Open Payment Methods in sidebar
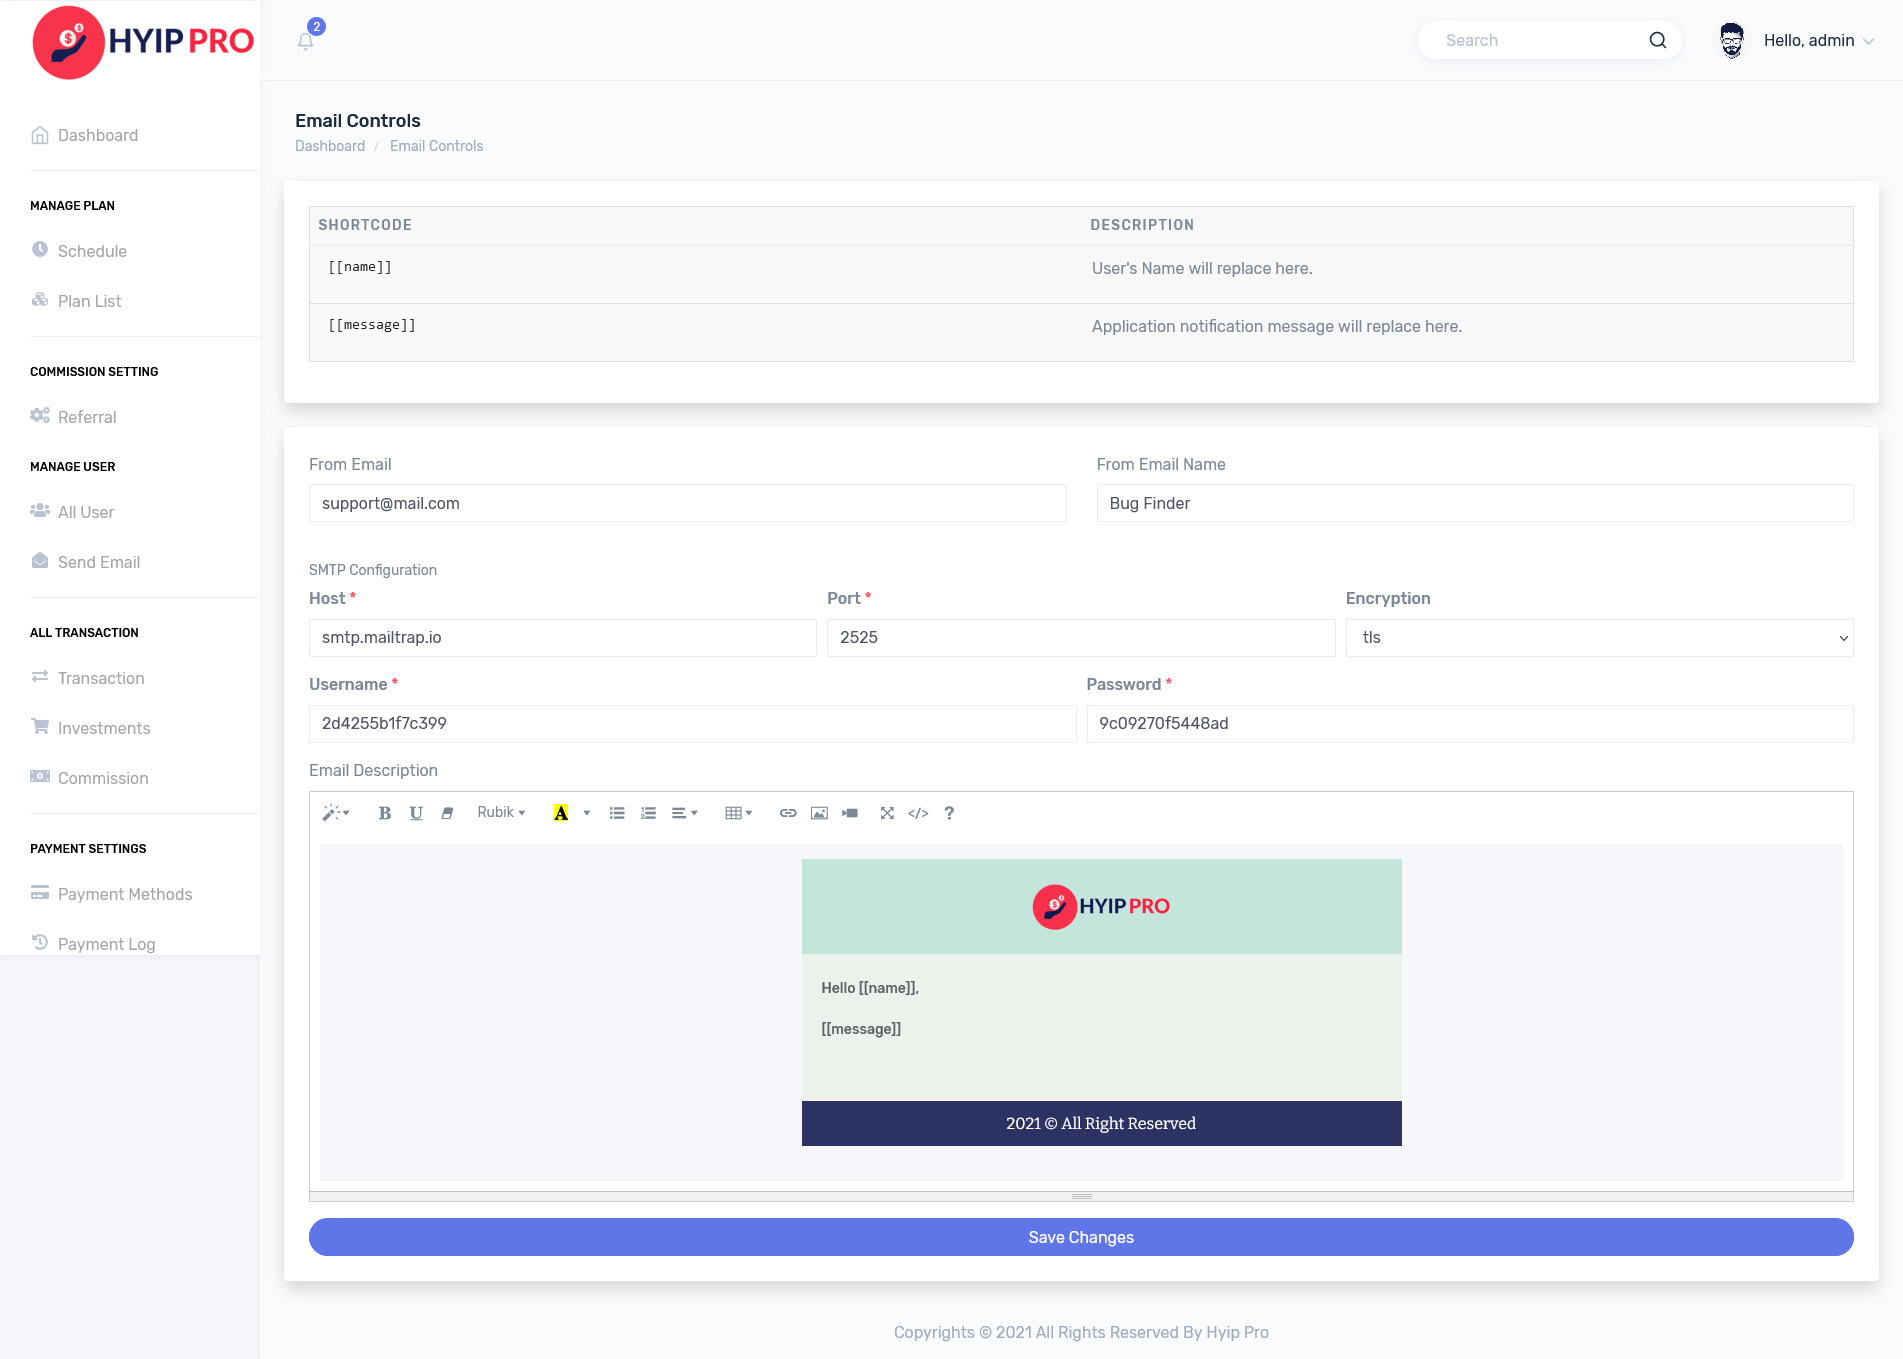1903x1359 pixels. [x=124, y=894]
